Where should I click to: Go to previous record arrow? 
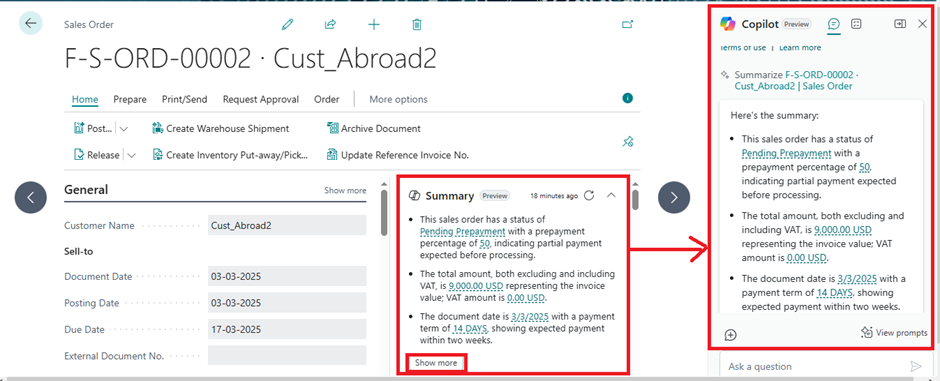tap(31, 197)
